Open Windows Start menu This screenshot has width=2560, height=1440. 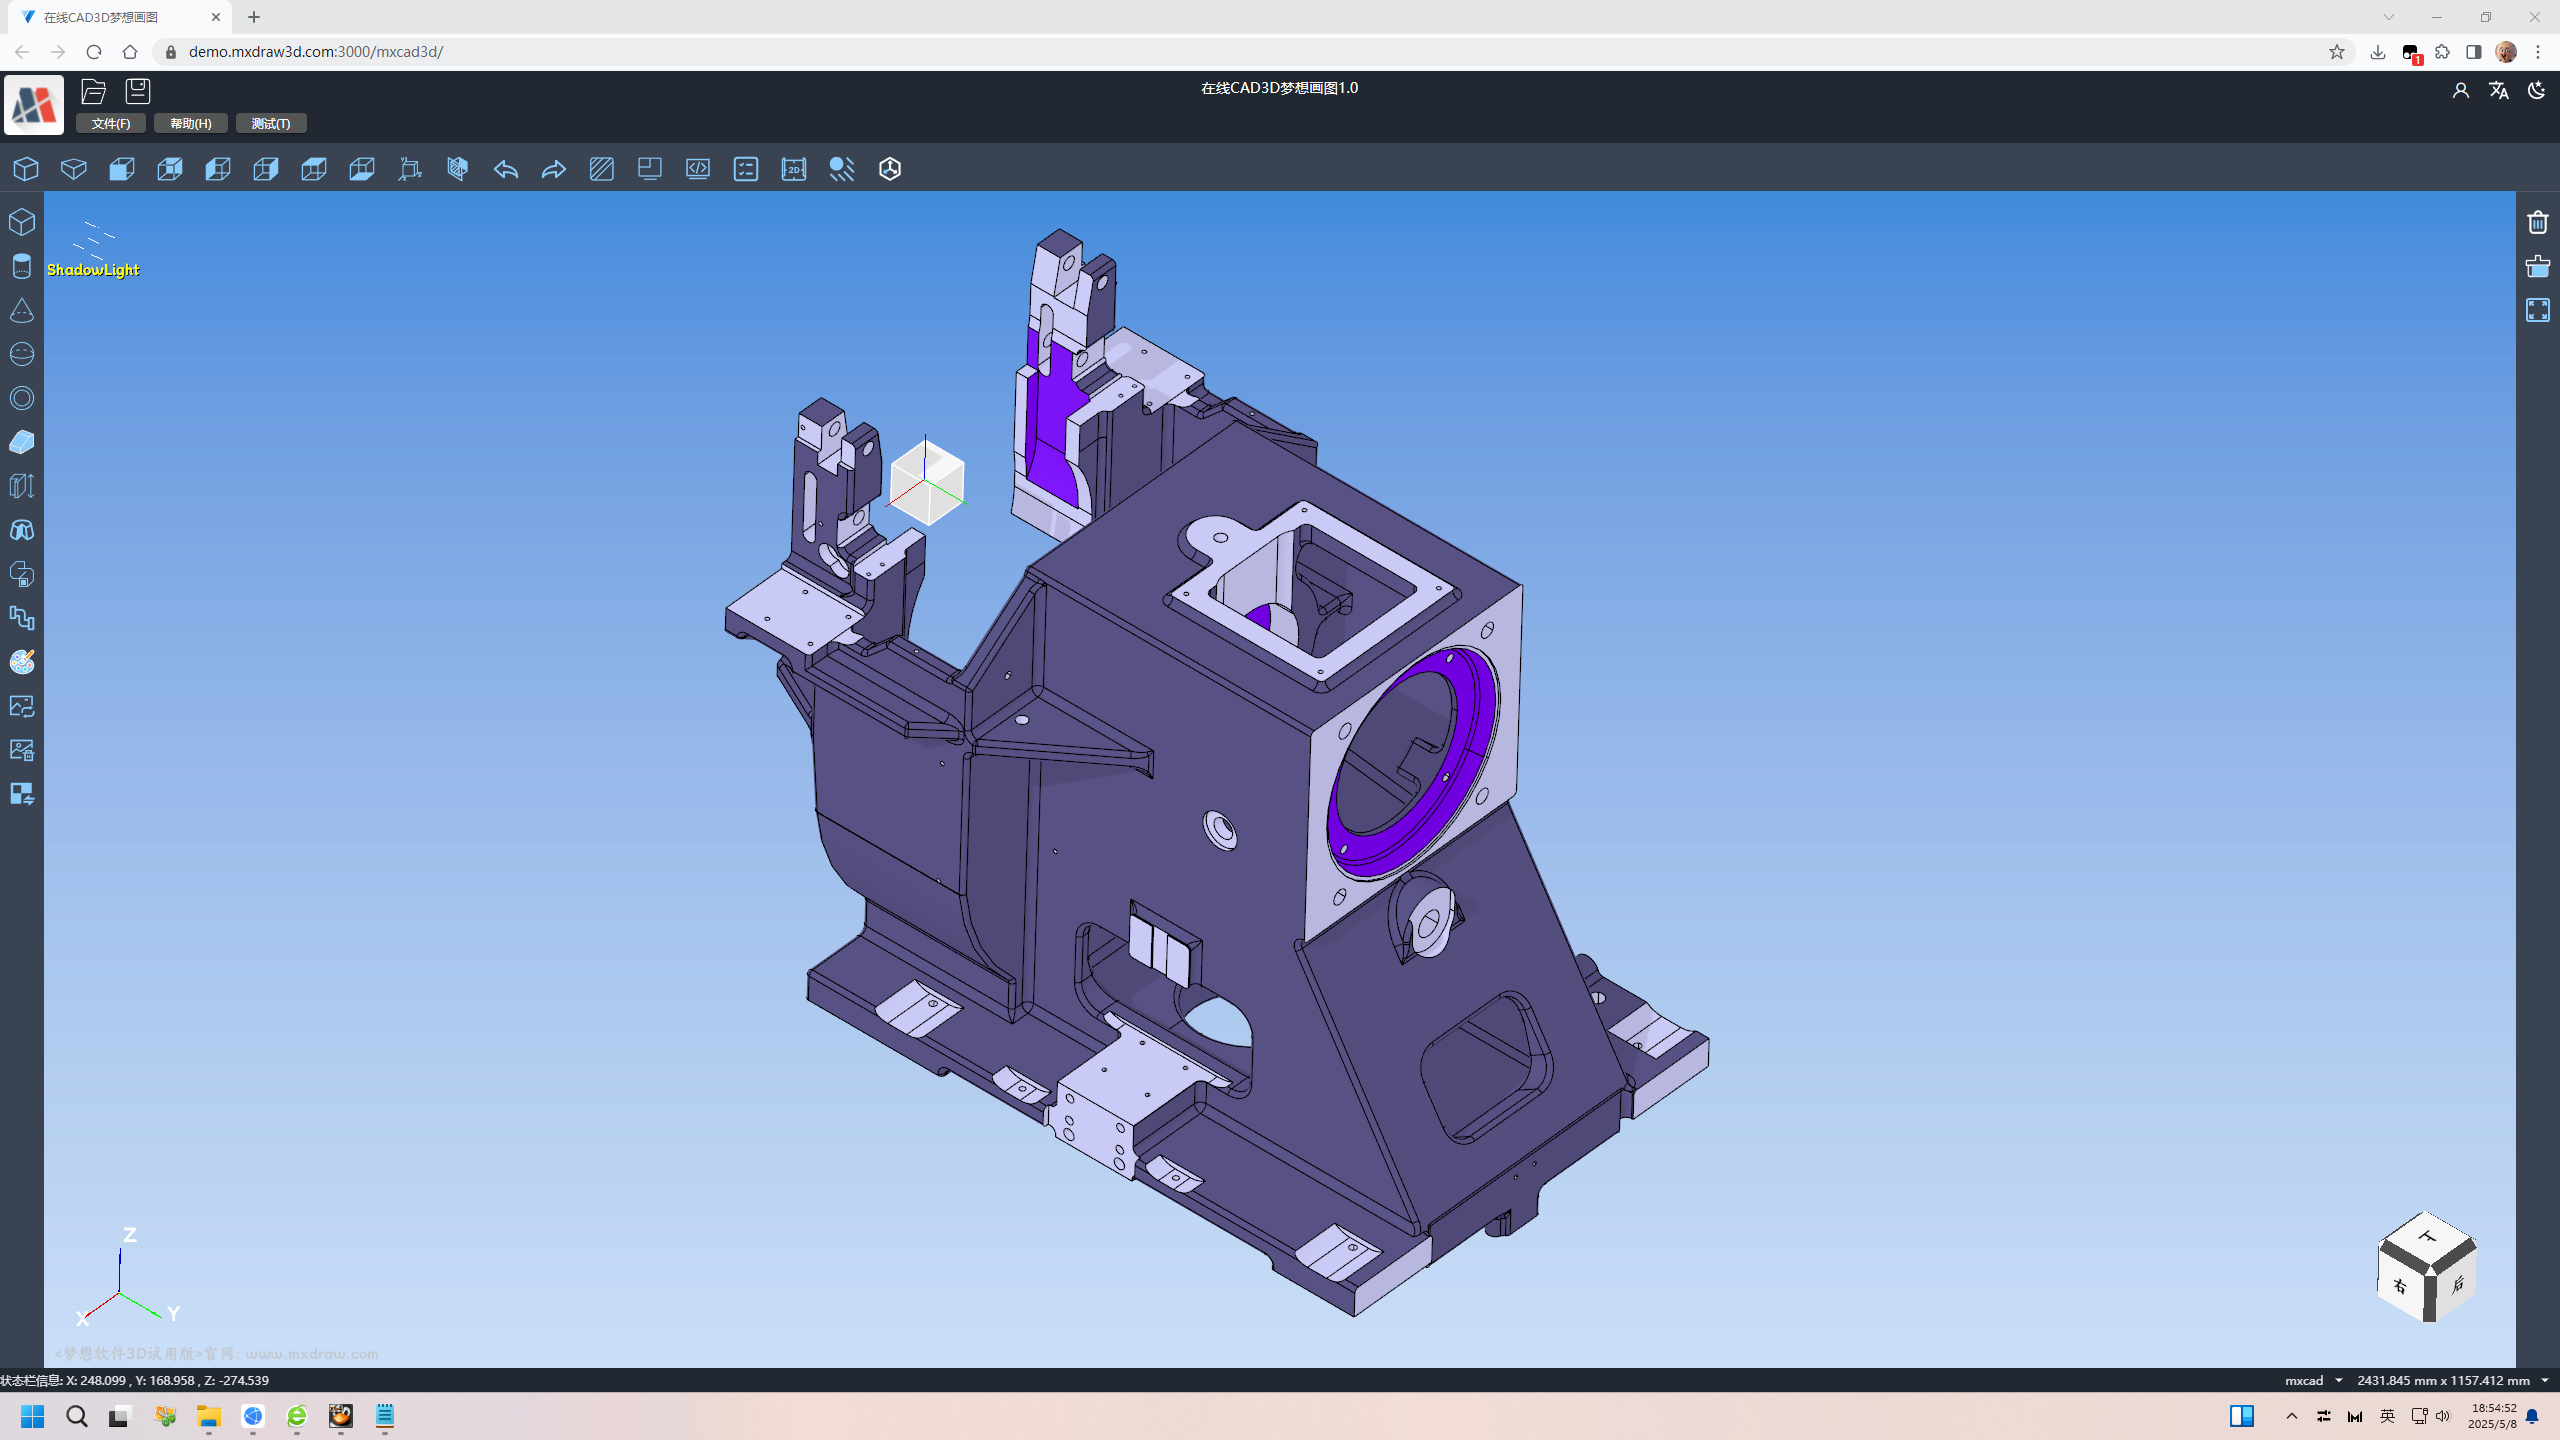click(x=33, y=1416)
